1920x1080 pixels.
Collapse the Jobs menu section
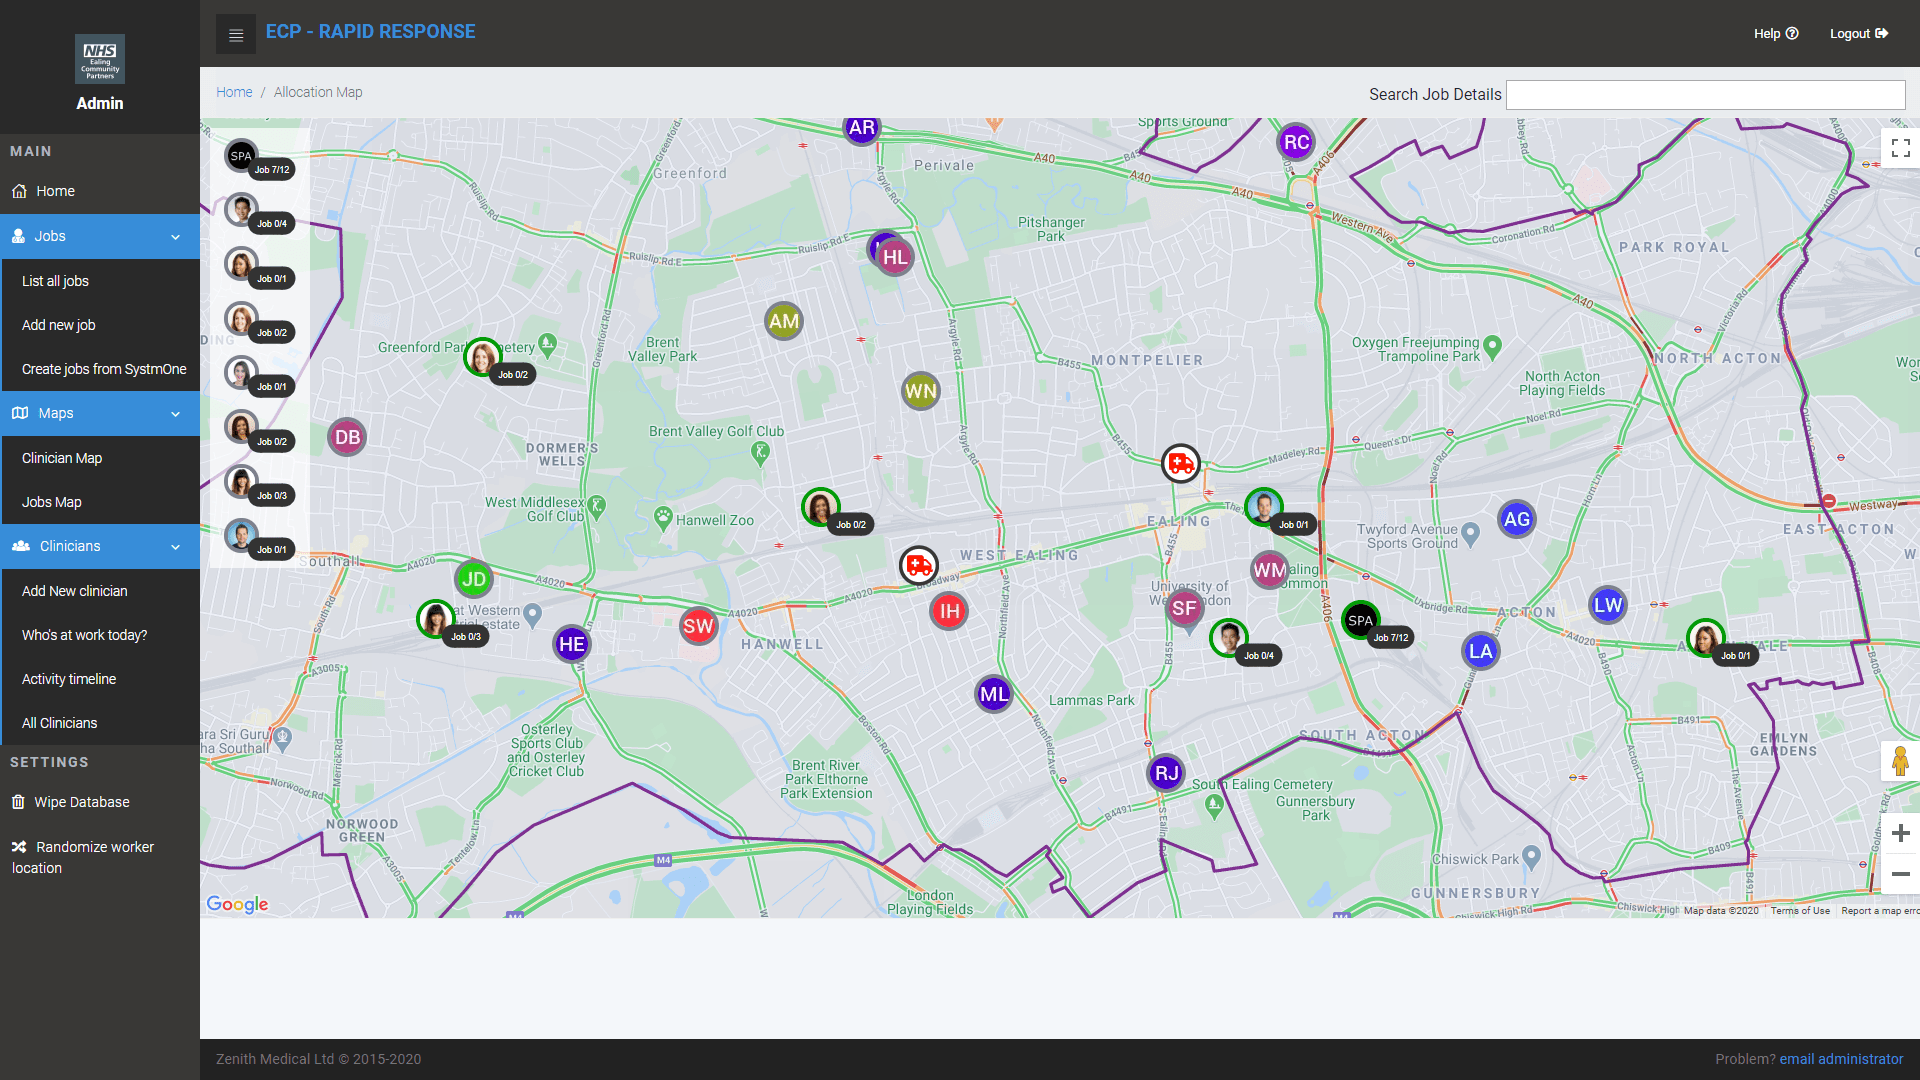click(175, 237)
